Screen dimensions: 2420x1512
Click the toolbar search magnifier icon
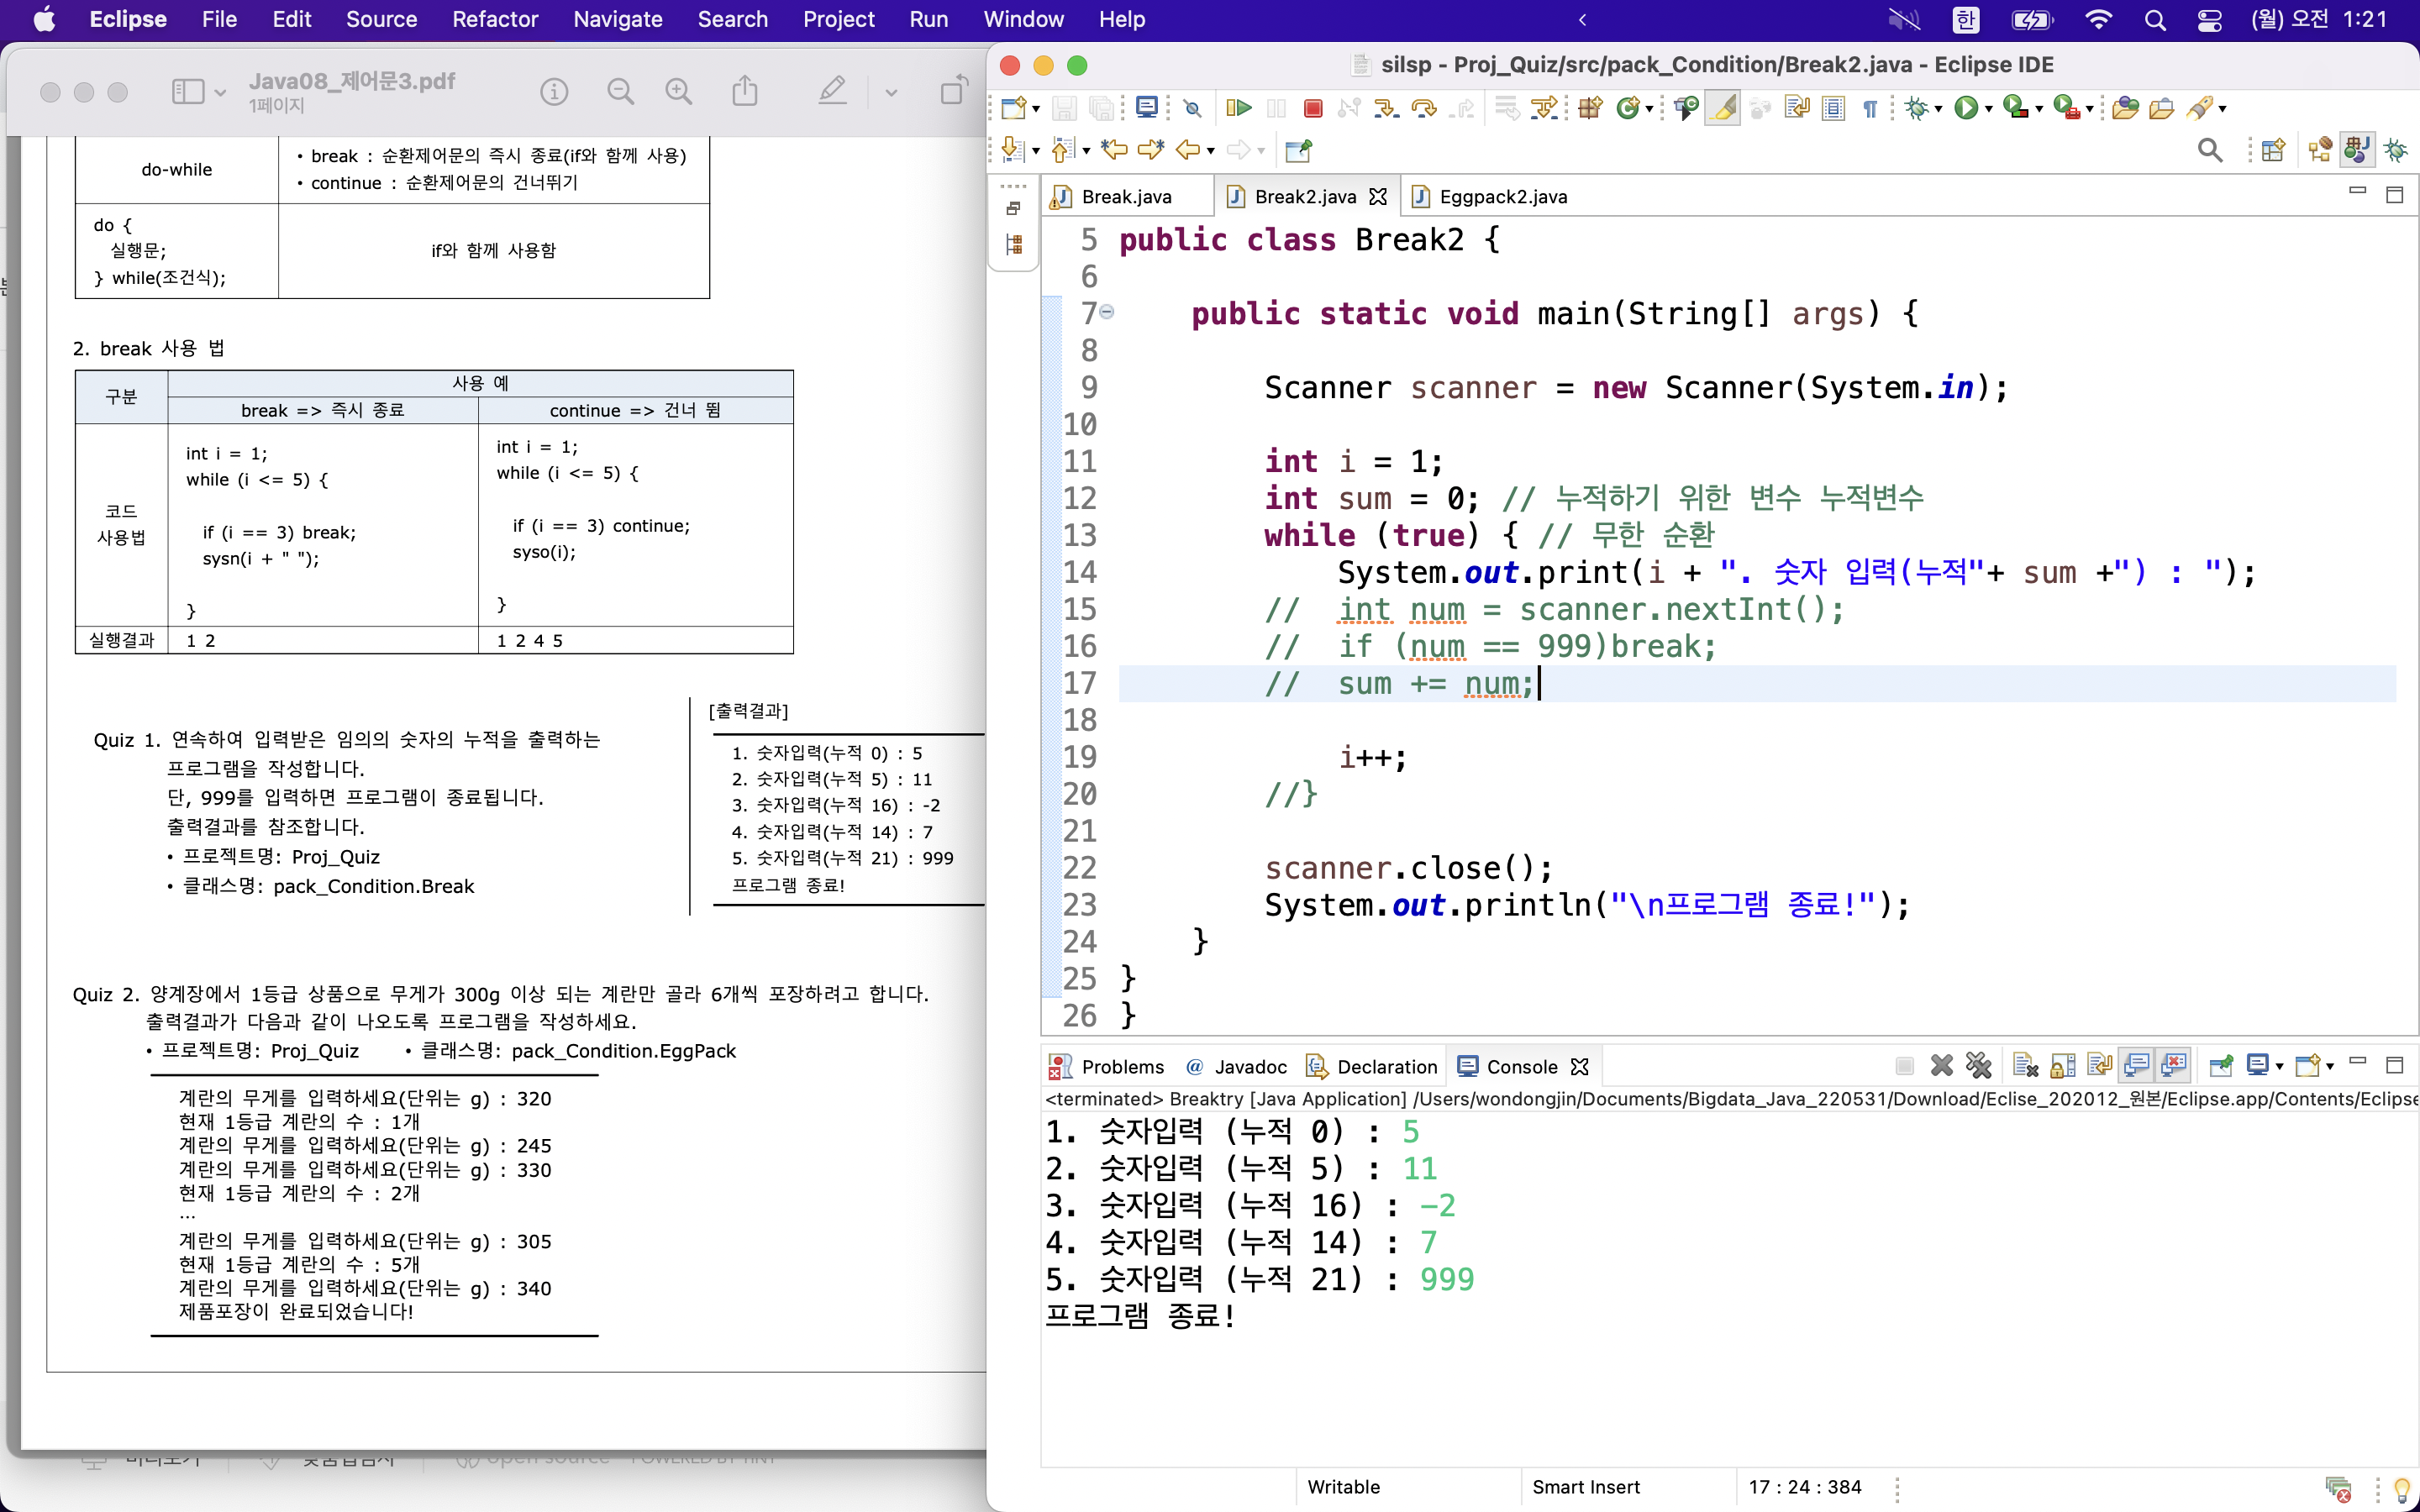tap(2210, 150)
